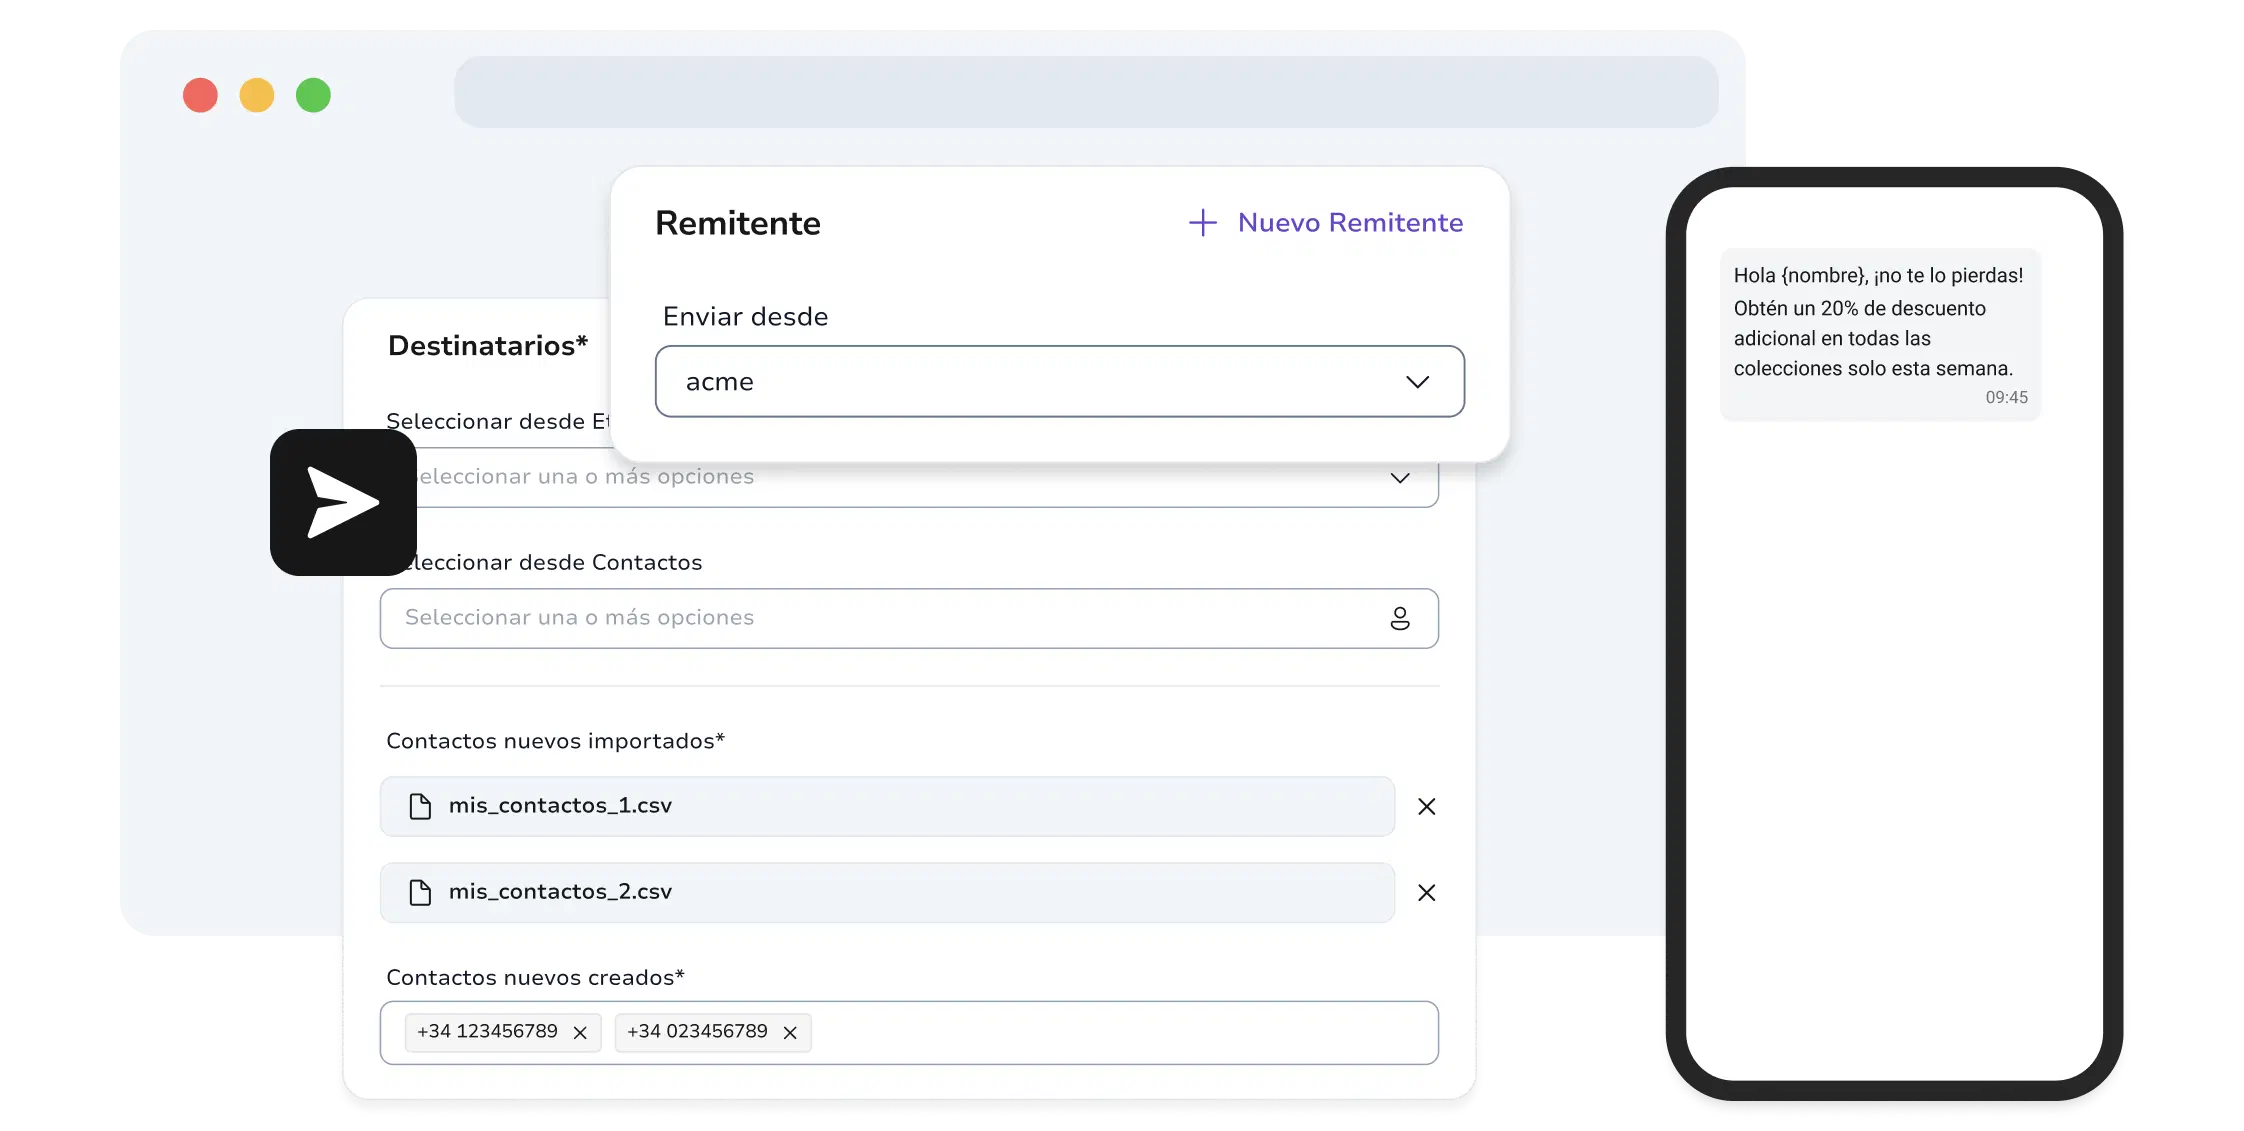Click the Remitente heading
The height and width of the screenshot is (1131, 2244).
[x=738, y=223]
